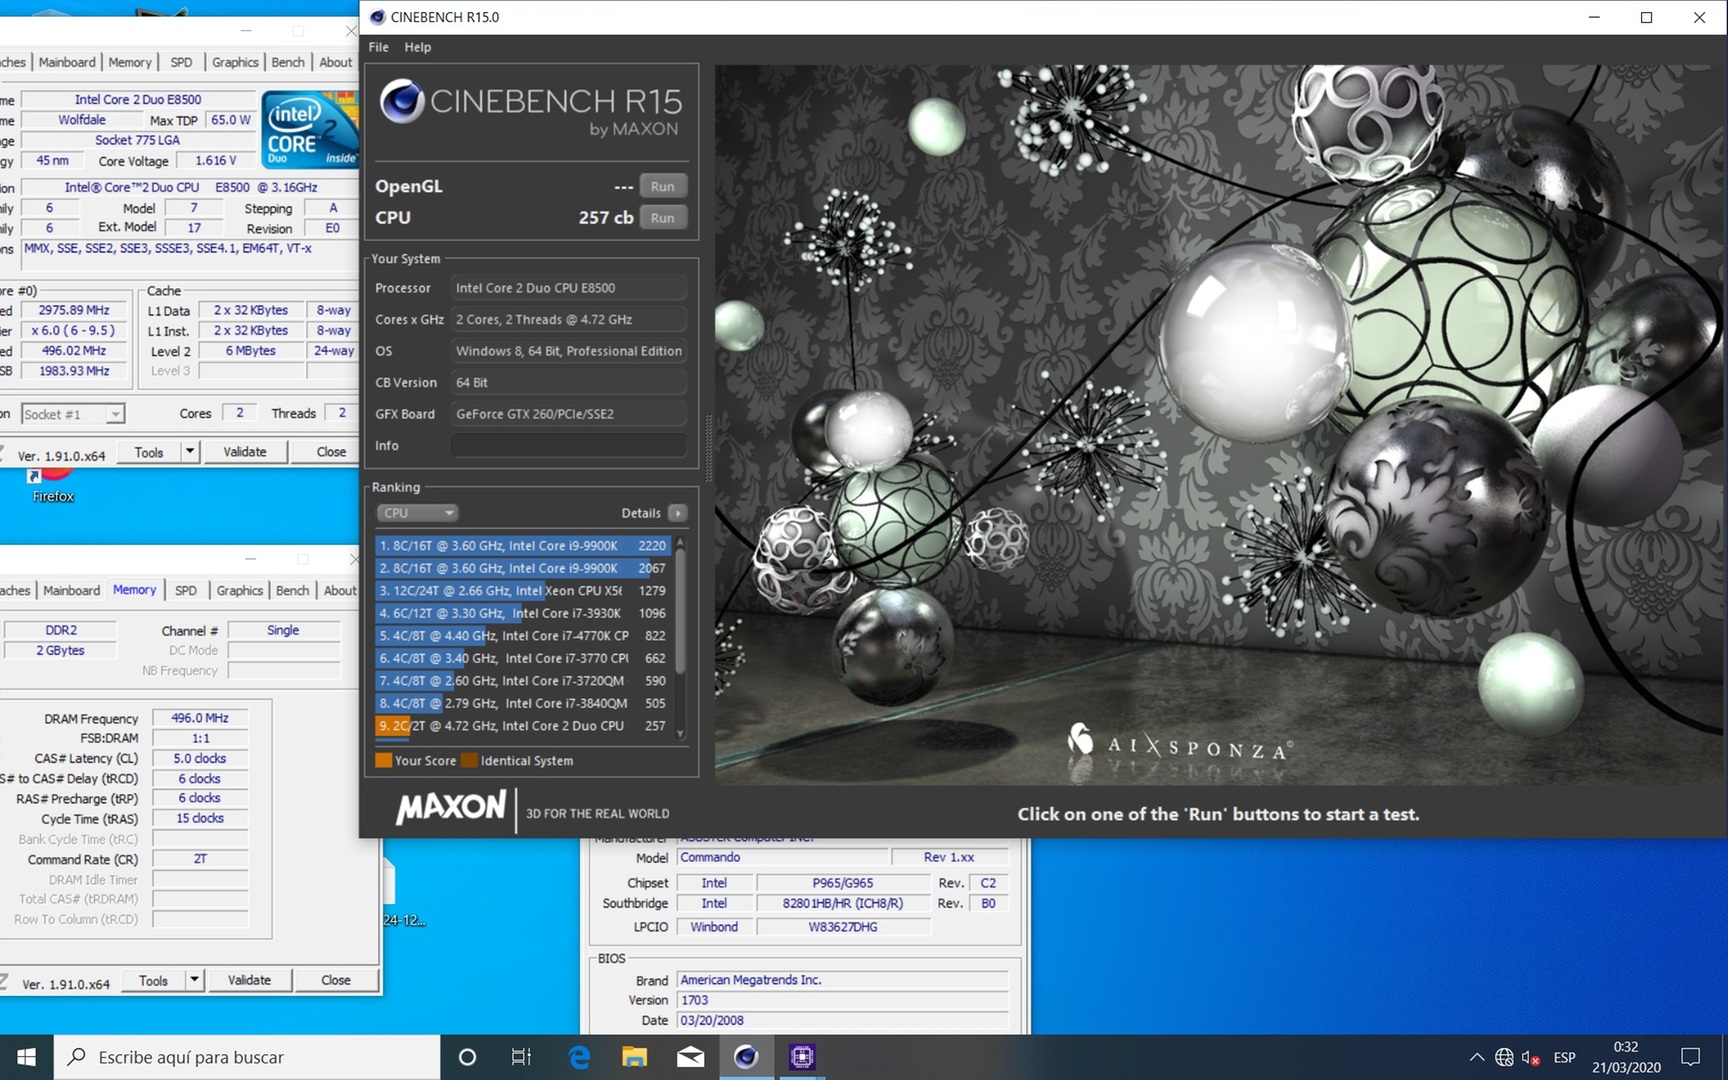Select ranking row 1 i9-9900K 2220

[521, 545]
